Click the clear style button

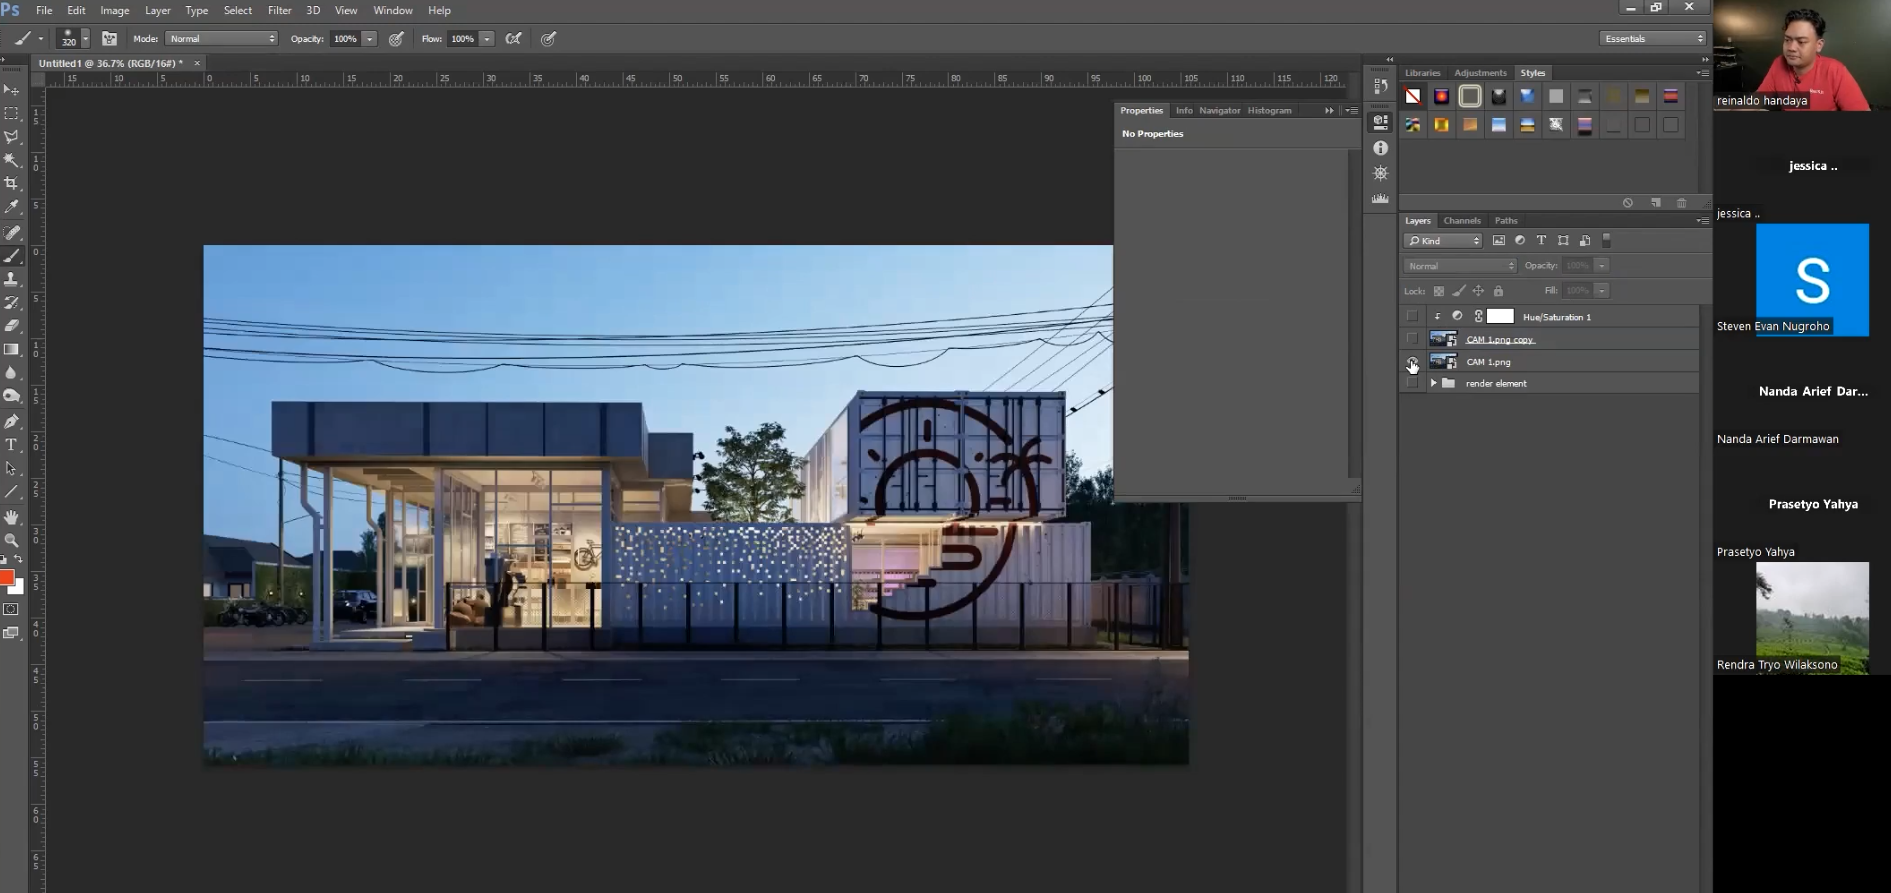[1627, 203]
